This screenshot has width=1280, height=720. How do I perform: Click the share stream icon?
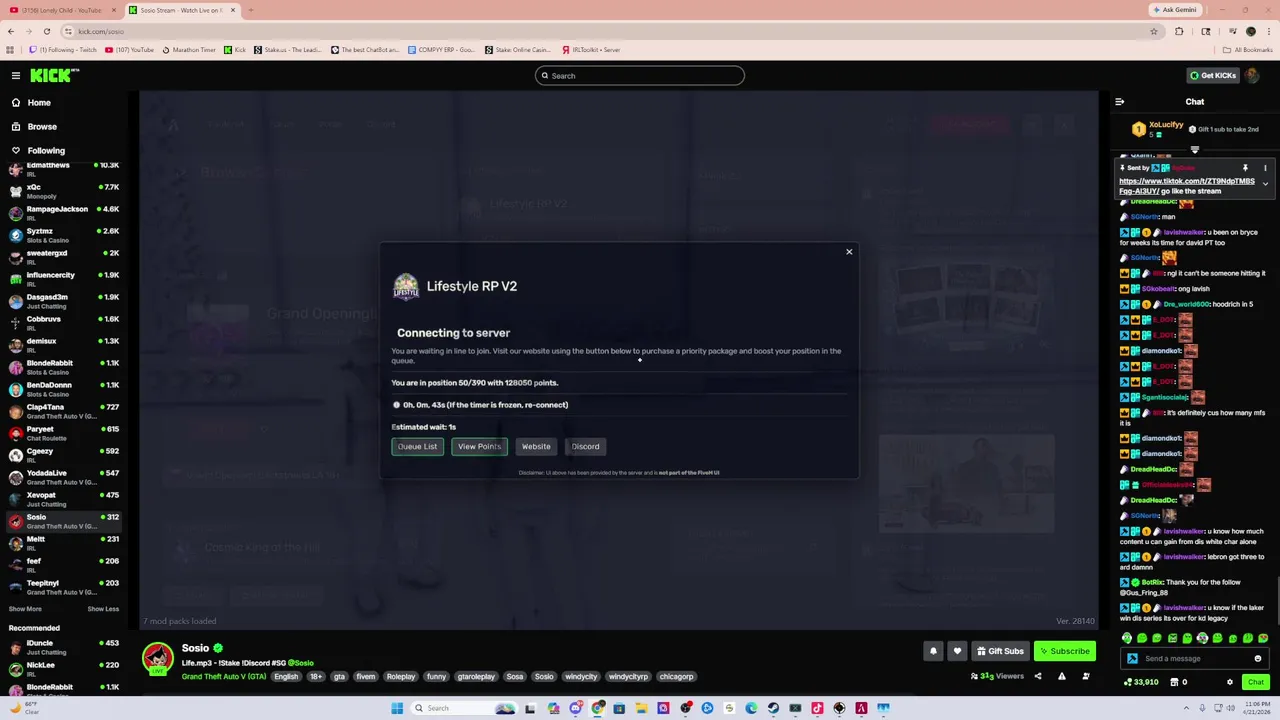(1037, 676)
